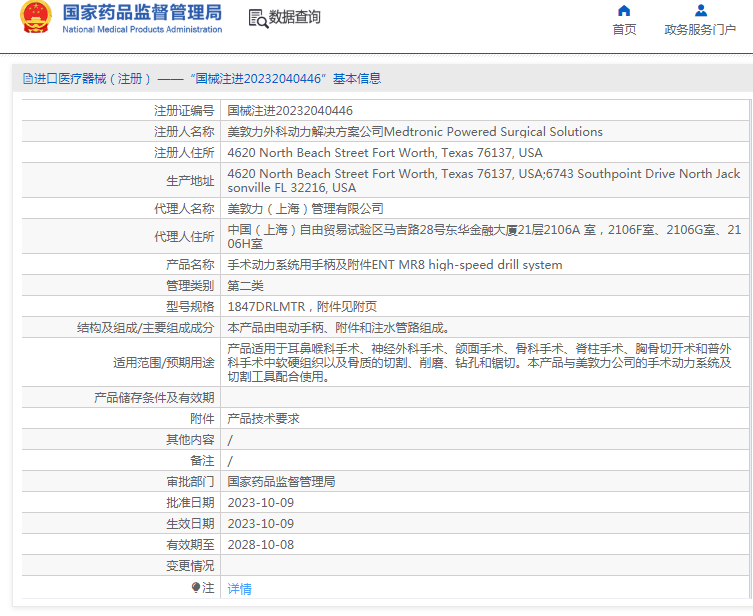Click the 审批部门 row label
The width and height of the screenshot is (753, 616).
[190, 482]
